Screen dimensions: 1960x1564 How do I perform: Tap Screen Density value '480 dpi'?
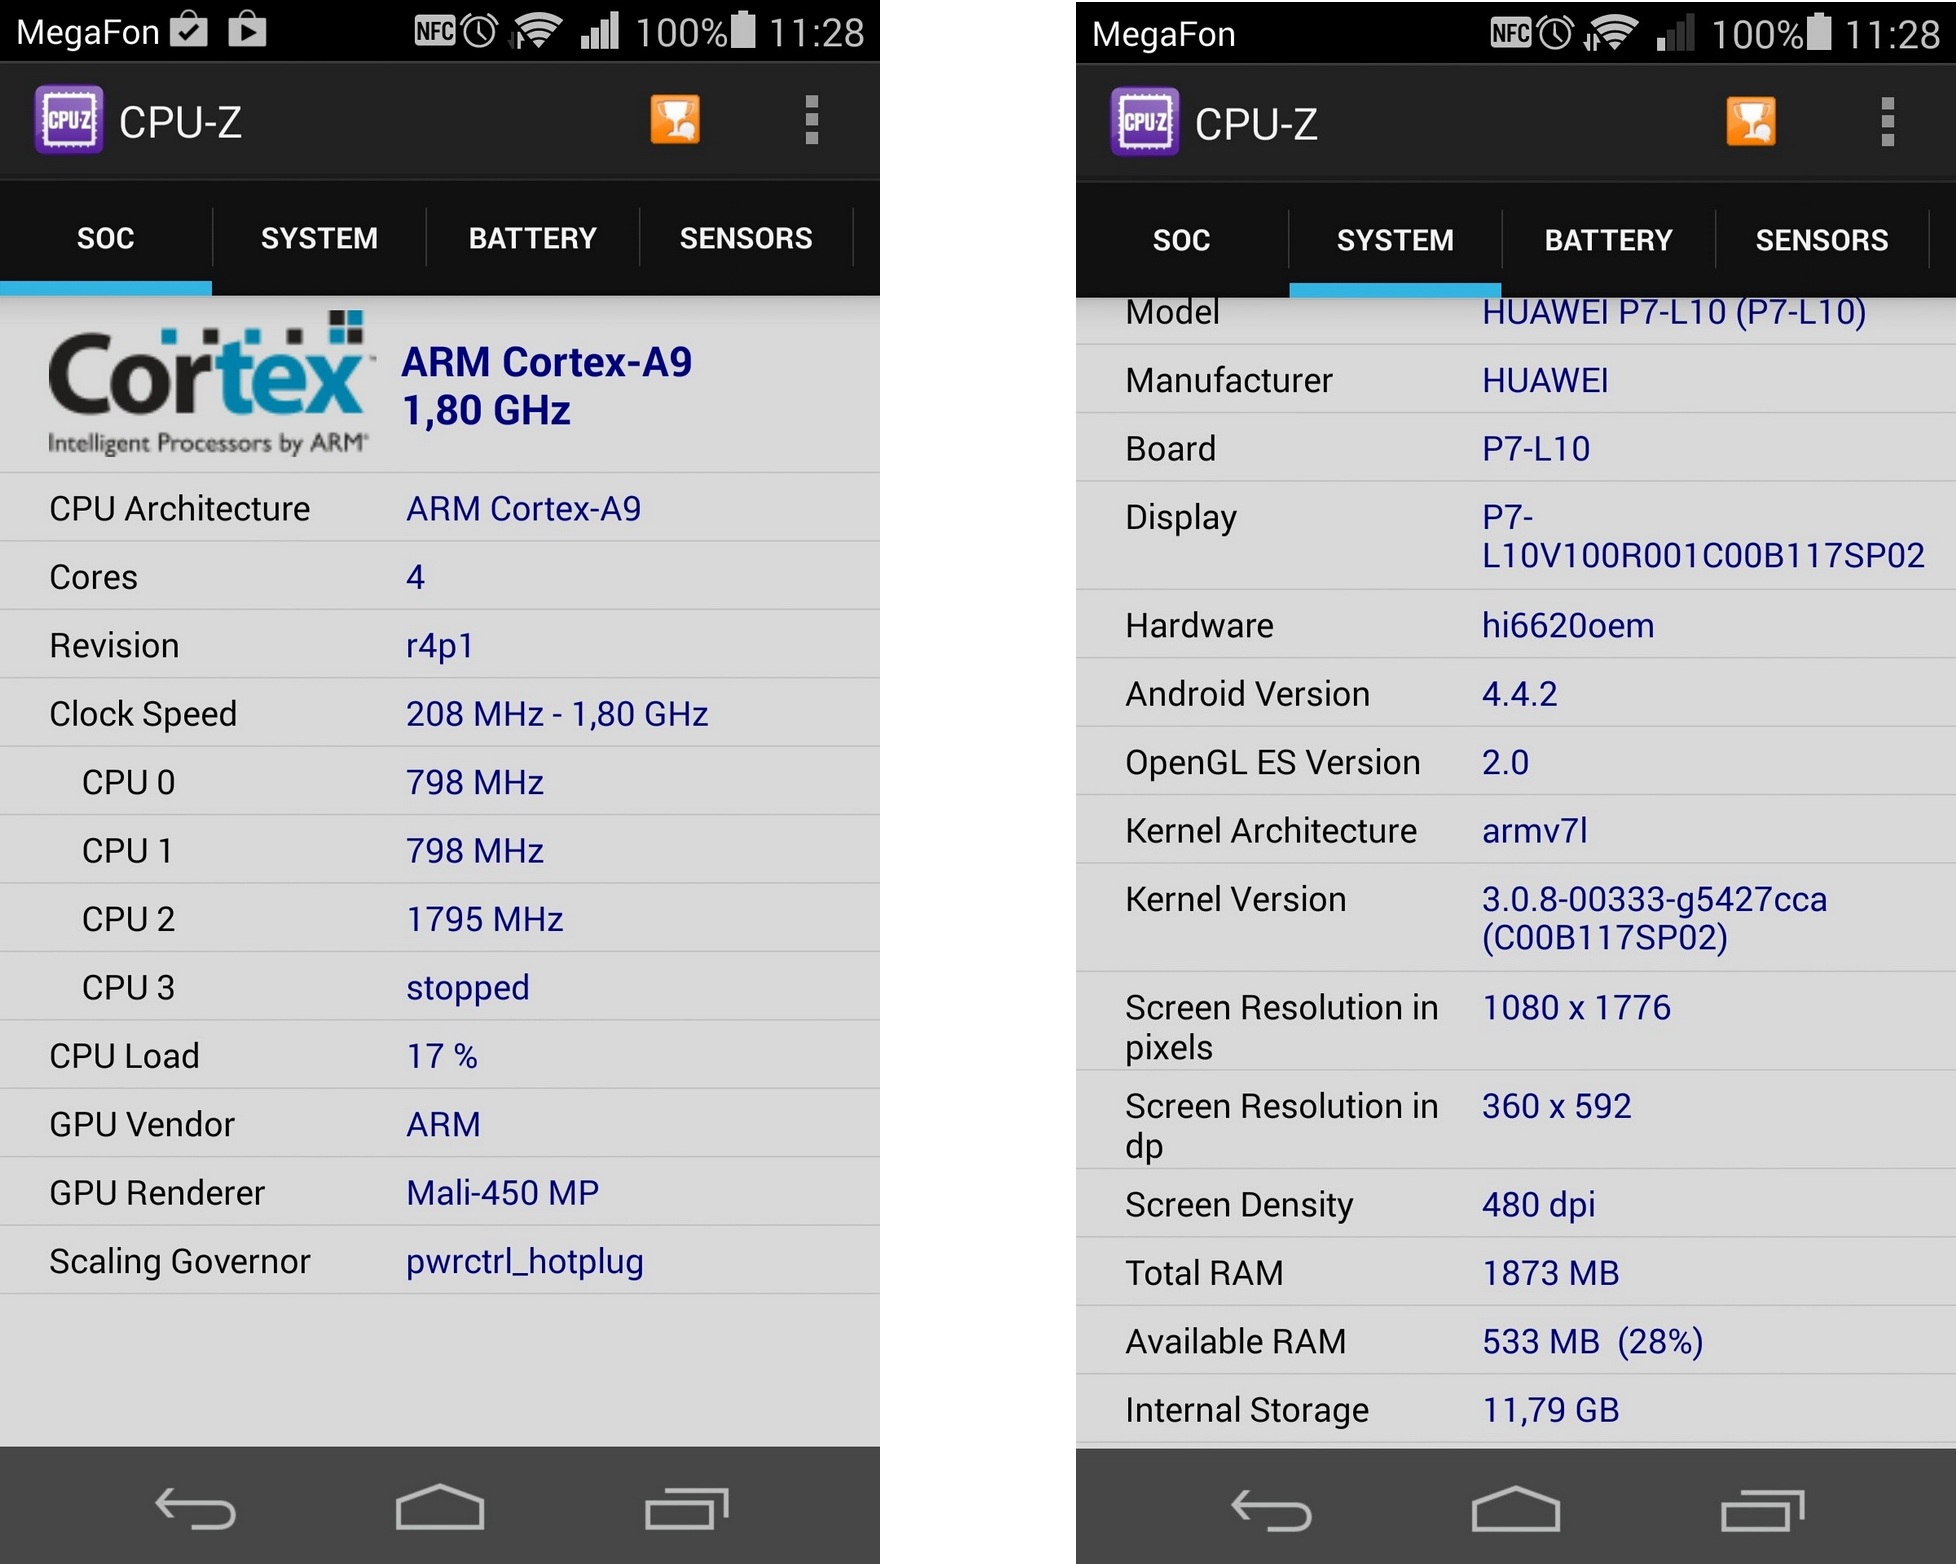pos(1538,1205)
